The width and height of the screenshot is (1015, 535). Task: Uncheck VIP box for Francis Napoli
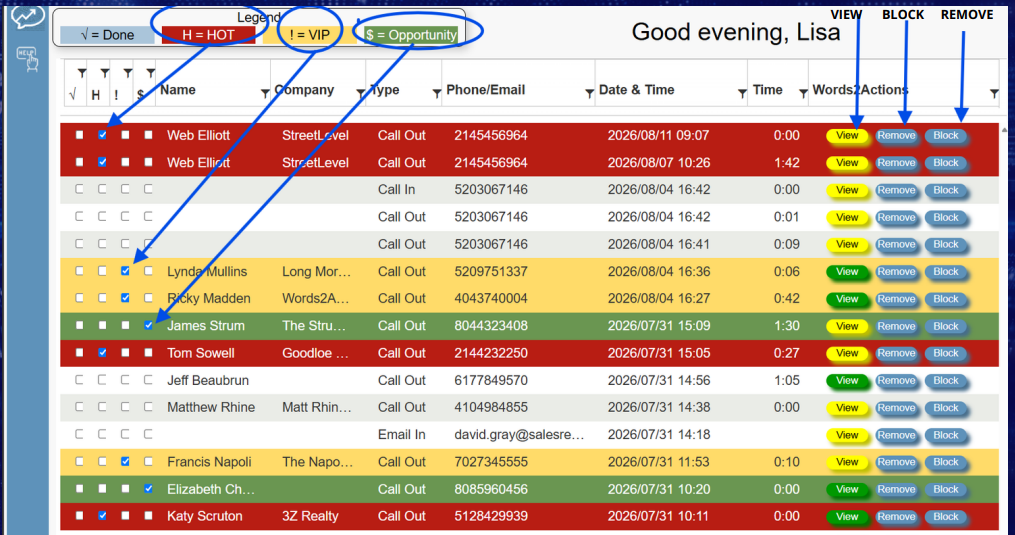[125, 461]
